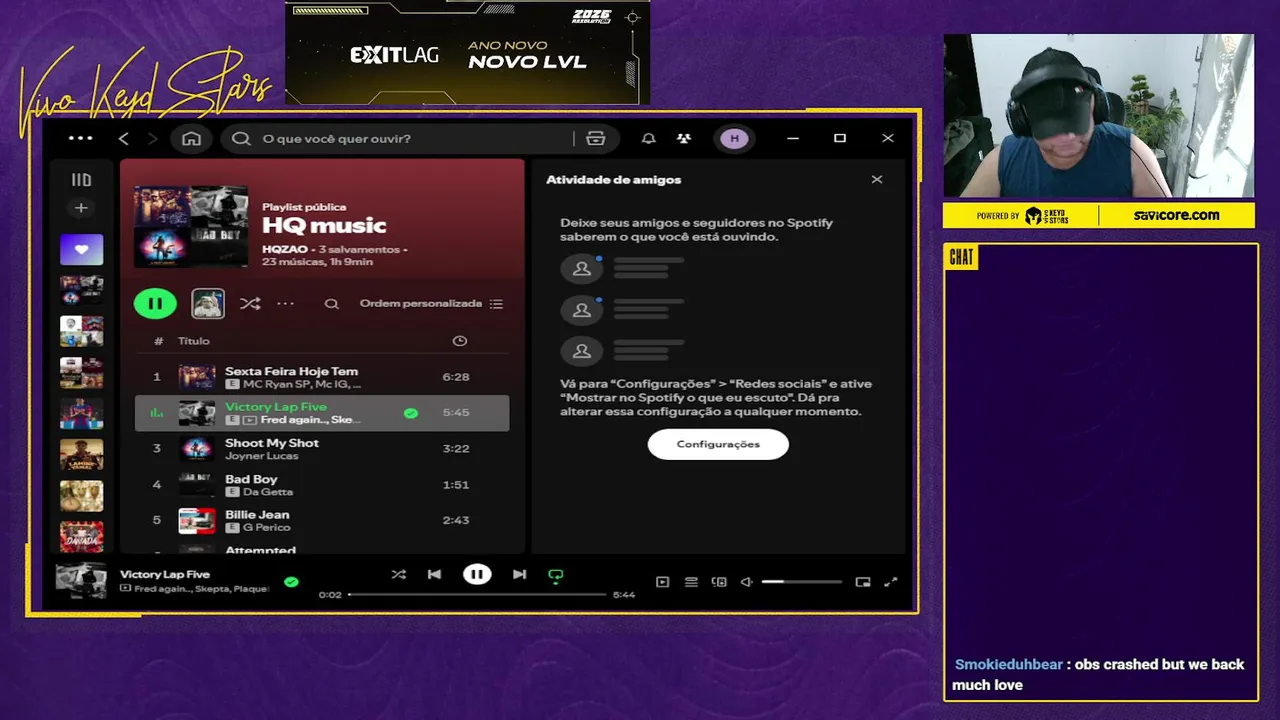Open Your Library icon in sidebar
1280x720 pixels.
(x=81, y=180)
